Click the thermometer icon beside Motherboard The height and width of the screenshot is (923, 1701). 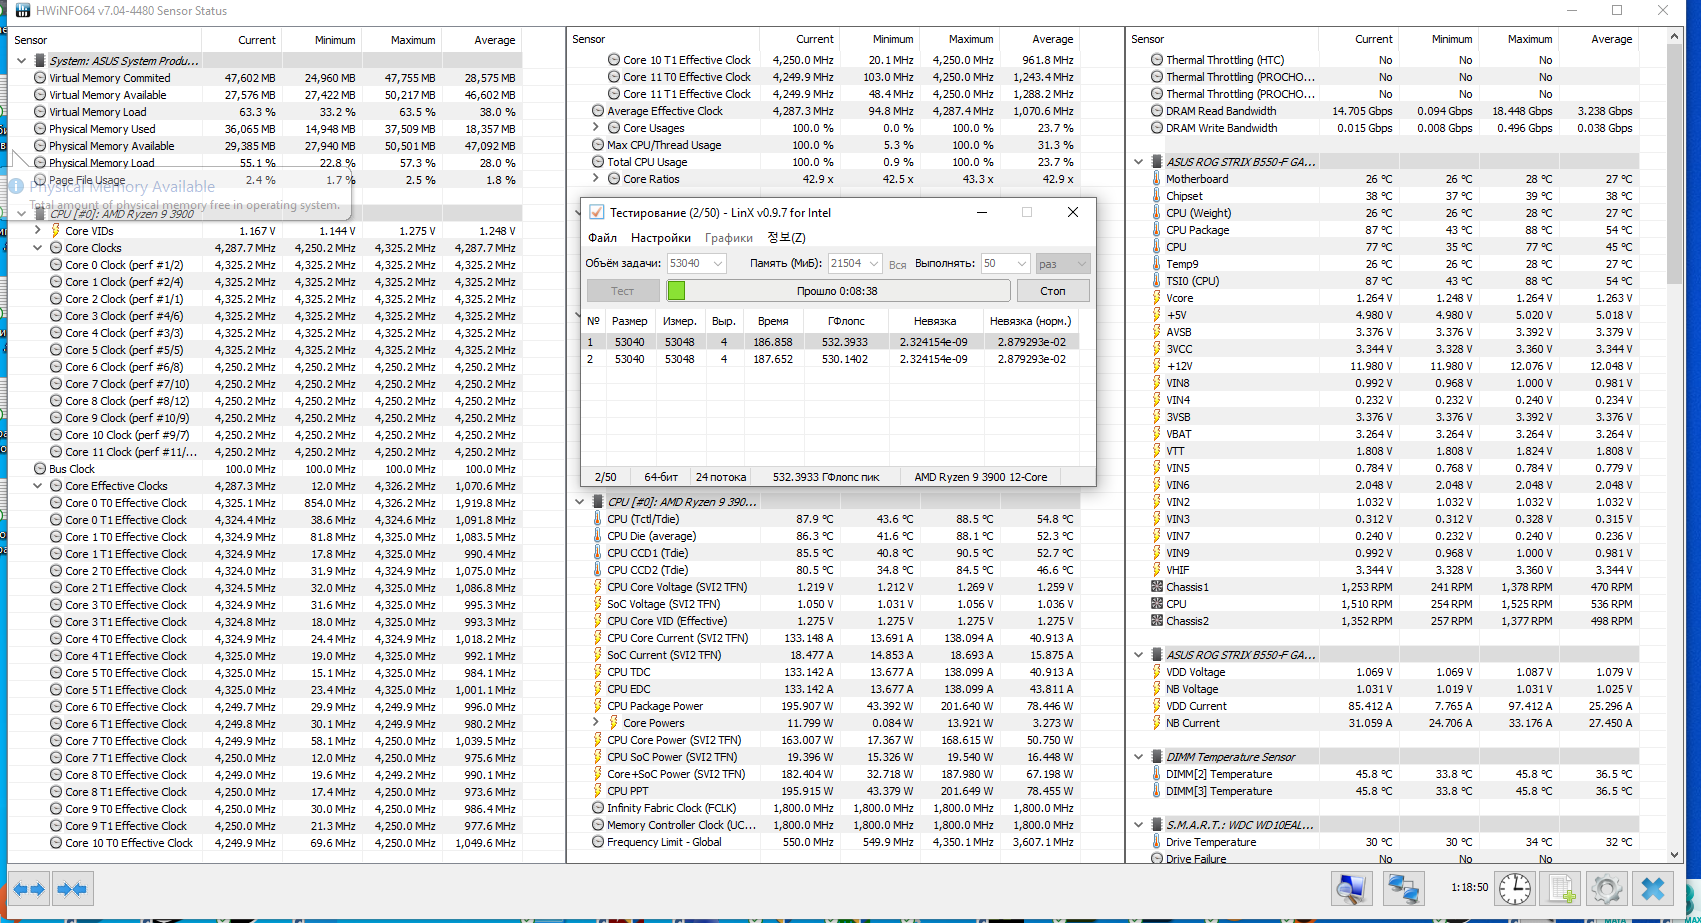pos(1157,179)
